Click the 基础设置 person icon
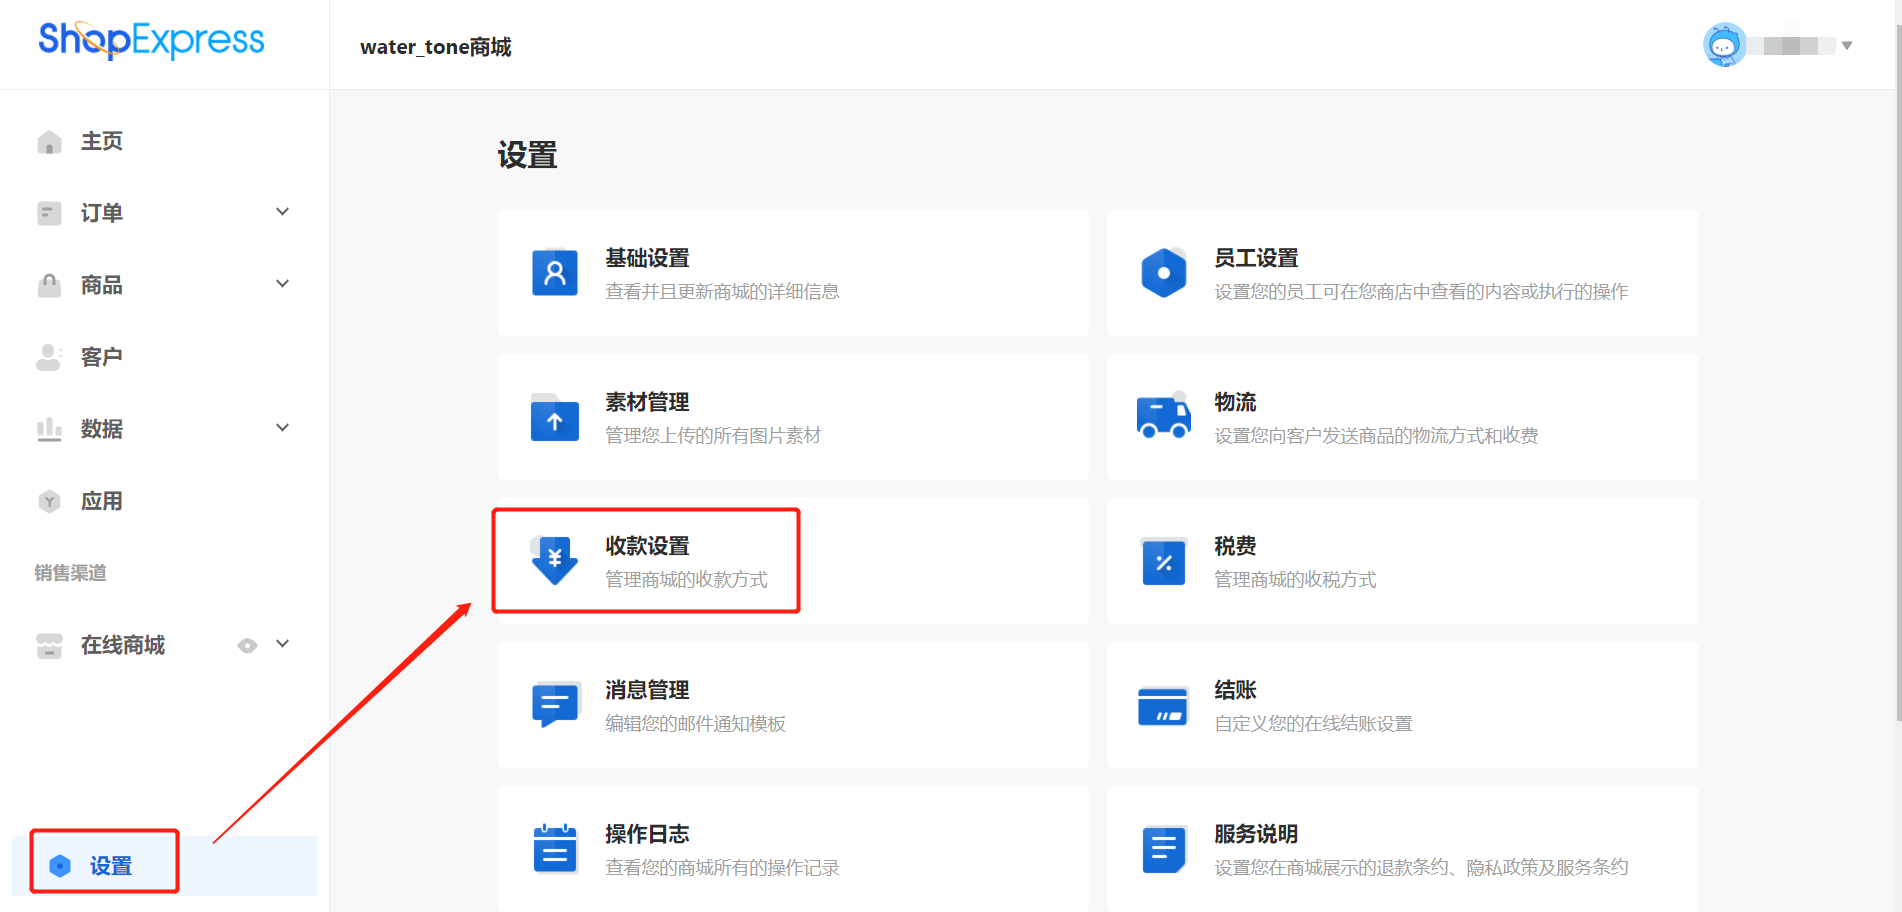This screenshot has width=1902, height=912. tap(555, 272)
